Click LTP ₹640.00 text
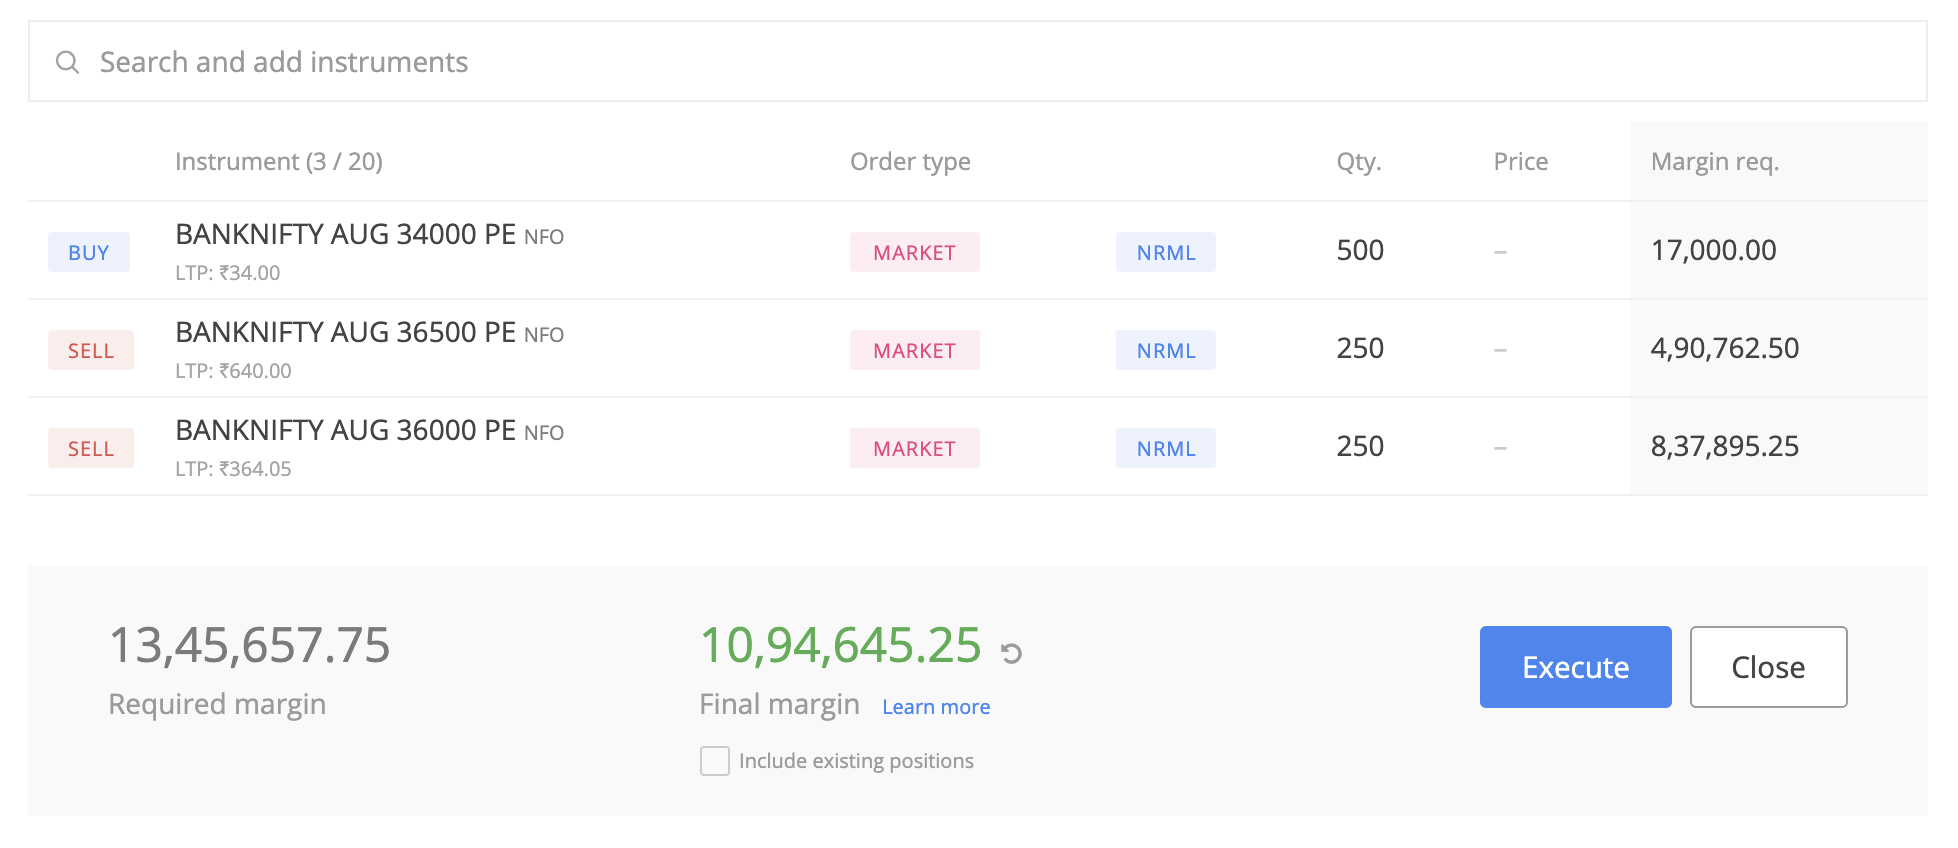Image resolution: width=1958 pixels, height=848 pixels. [x=233, y=371]
